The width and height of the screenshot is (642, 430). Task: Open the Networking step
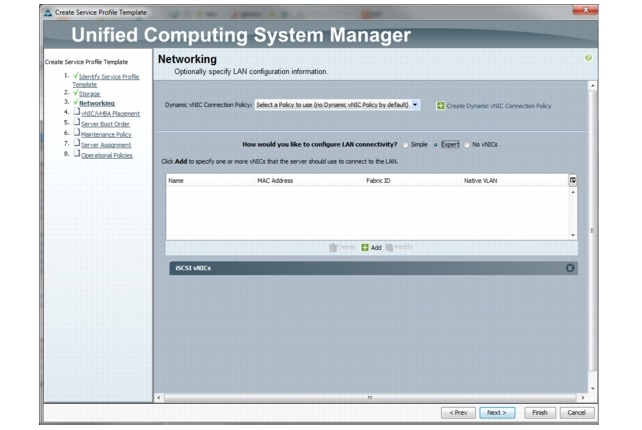97,103
